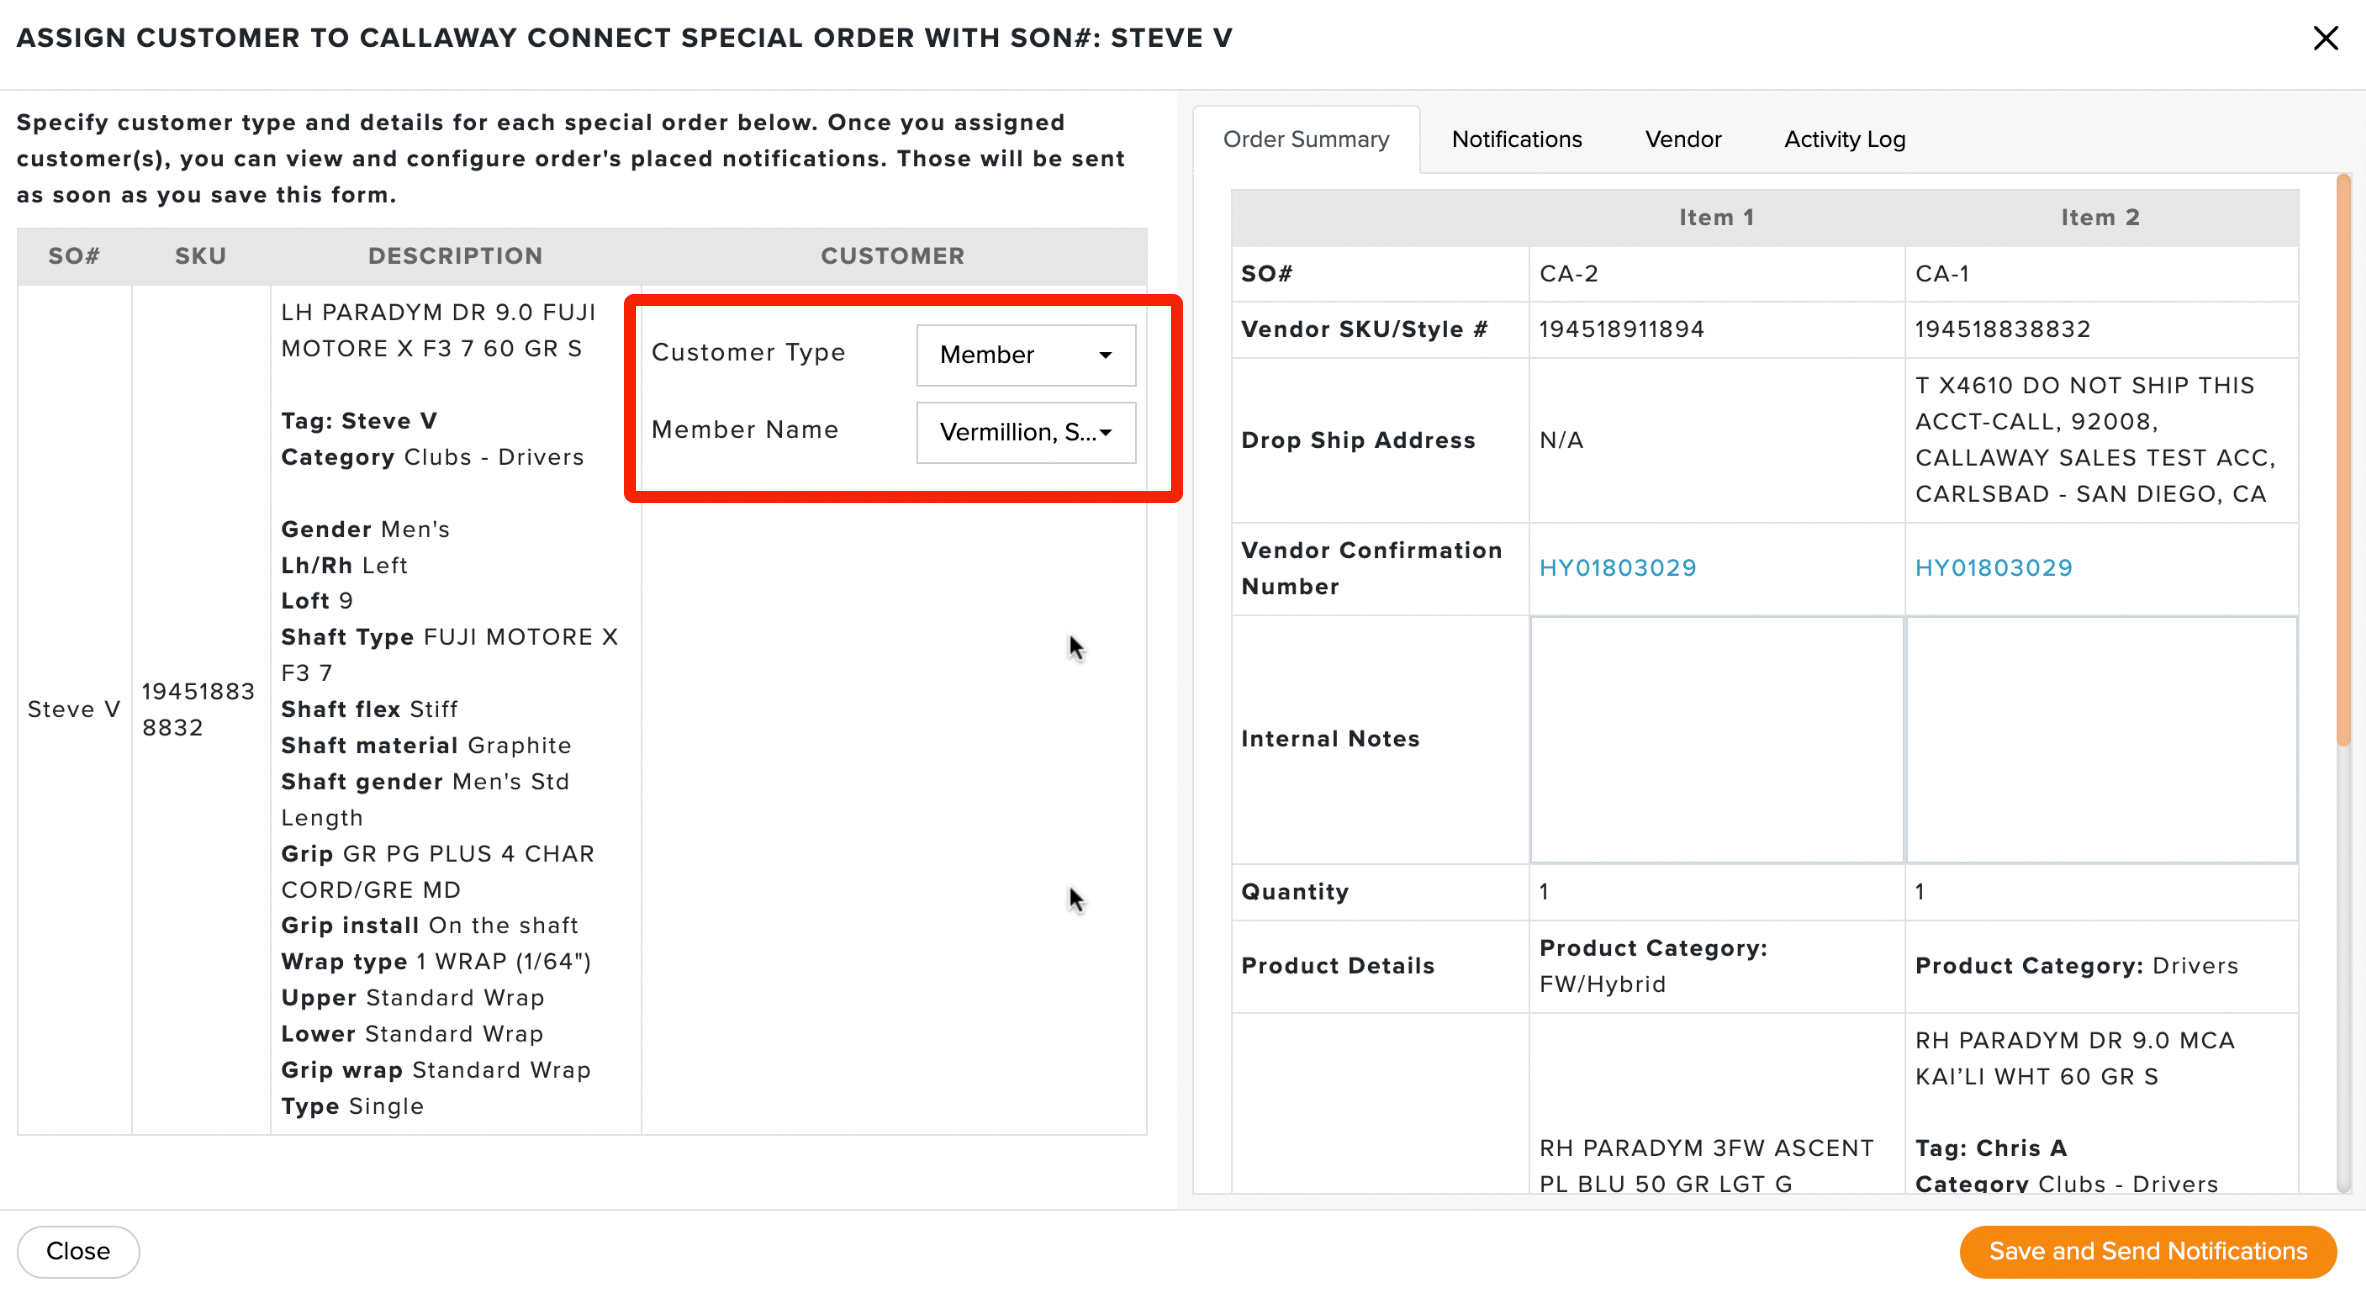2366x1304 pixels.
Task: Click Item 2 Internal Notes field
Action: pyautogui.click(x=2101, y=740)
